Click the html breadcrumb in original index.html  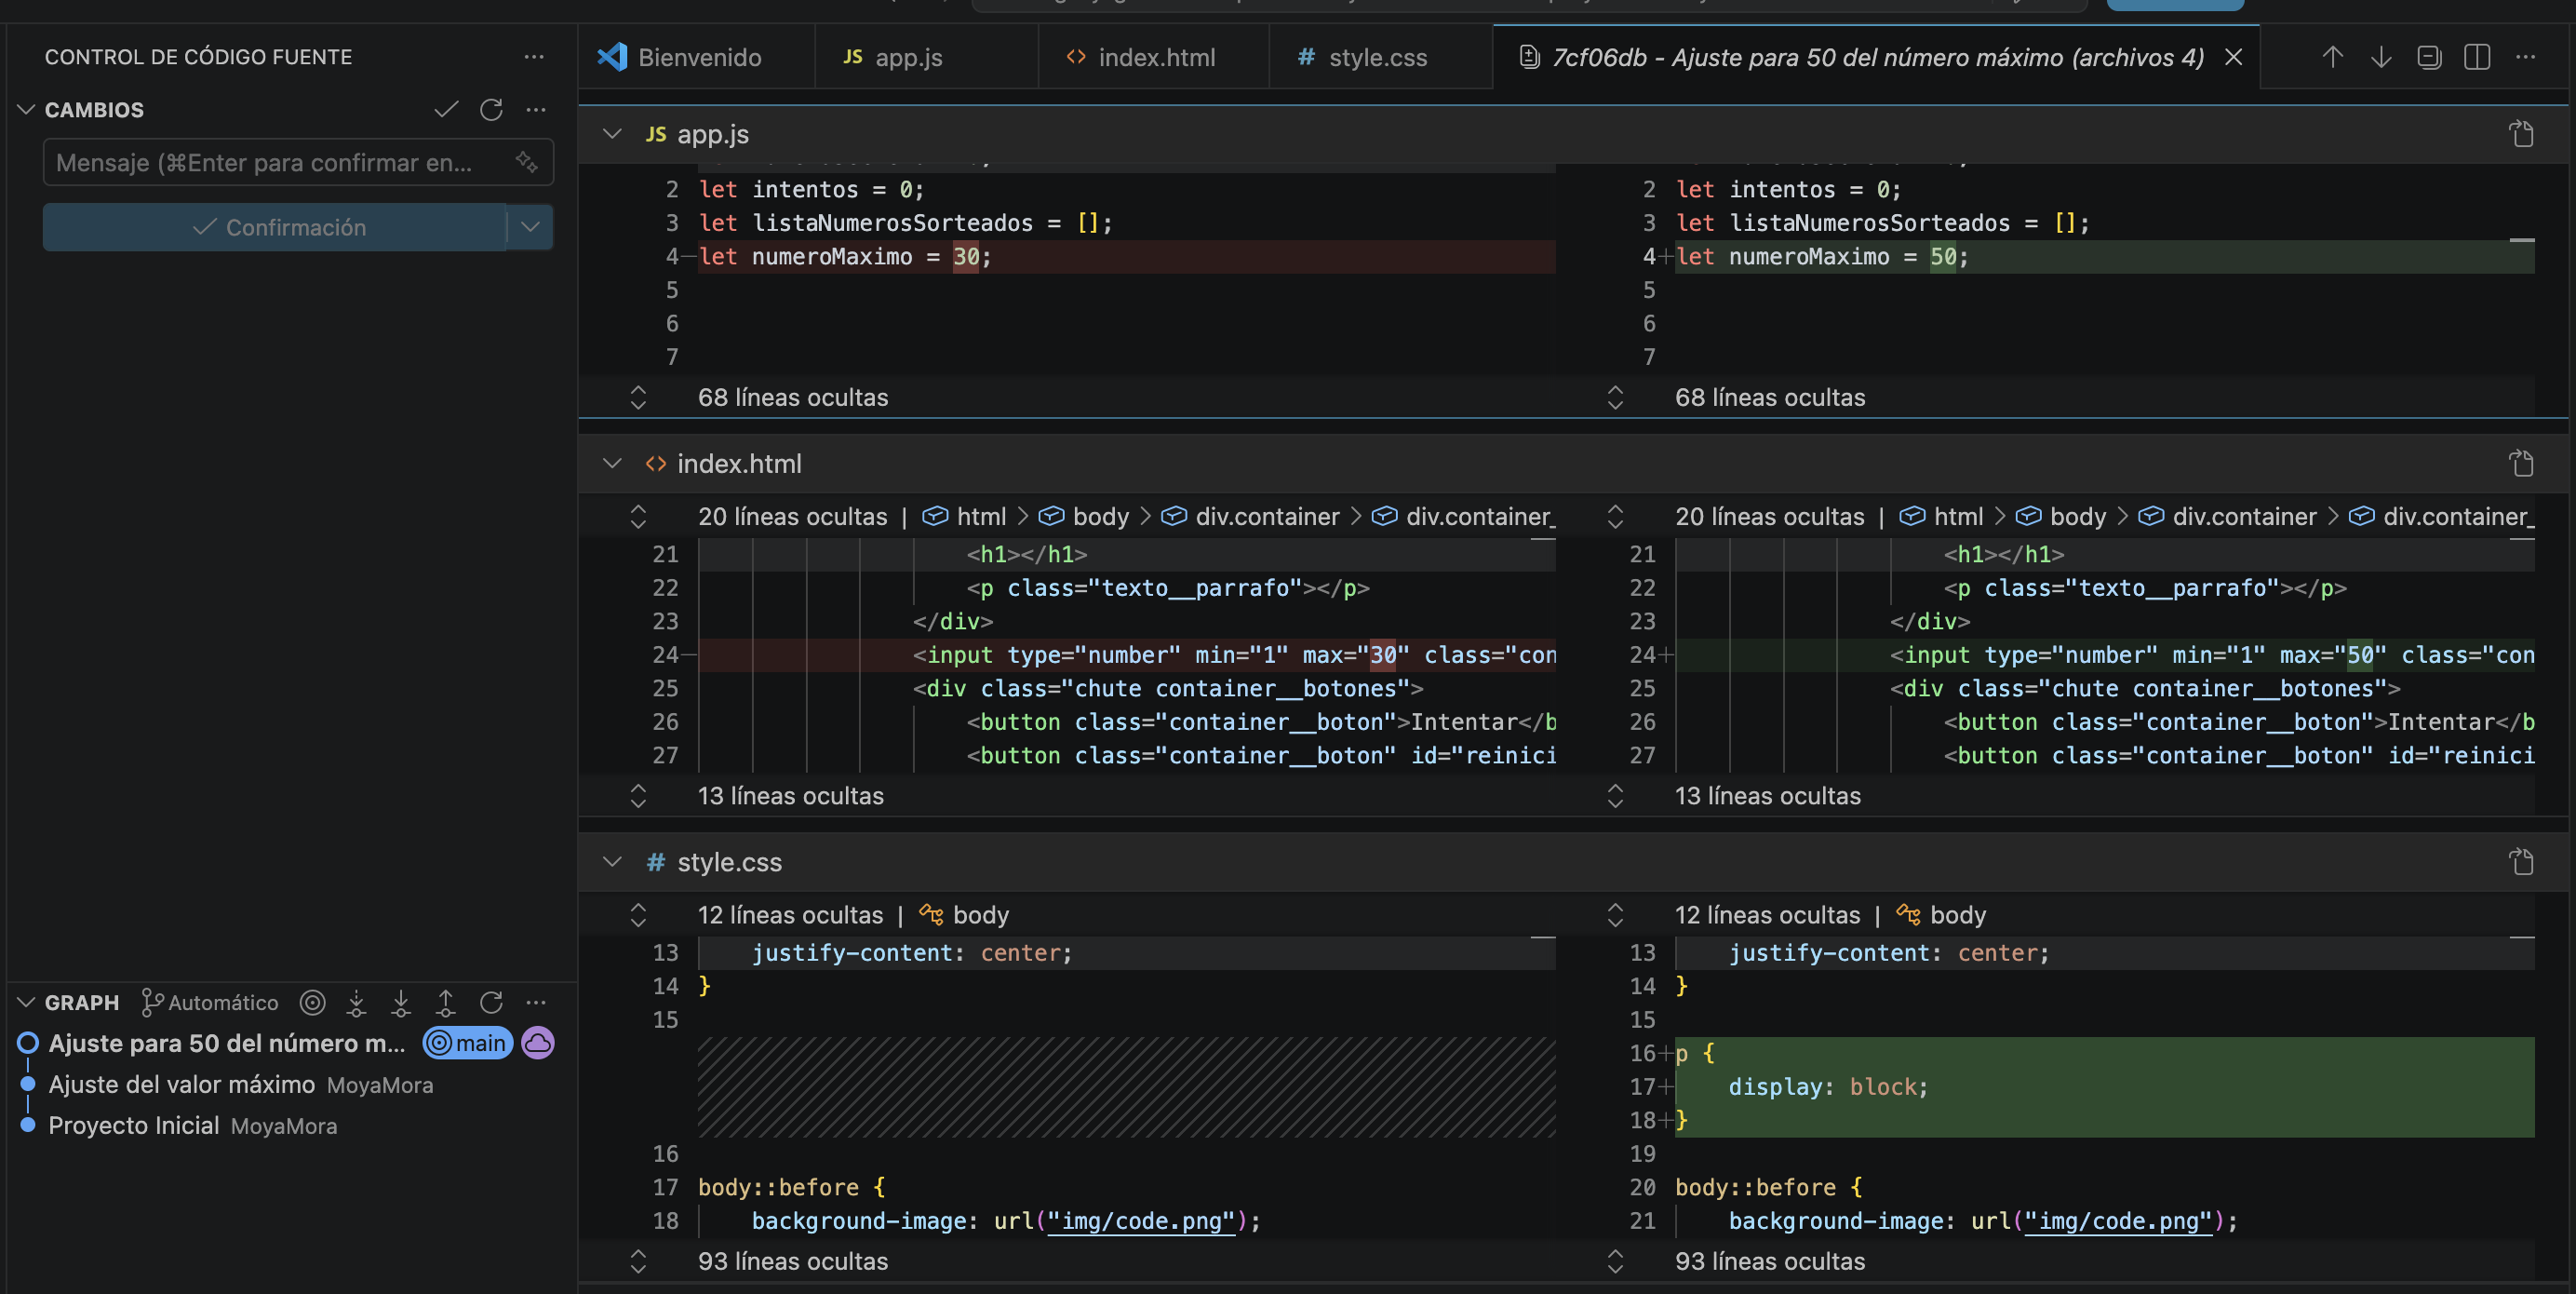click(965, 516)
